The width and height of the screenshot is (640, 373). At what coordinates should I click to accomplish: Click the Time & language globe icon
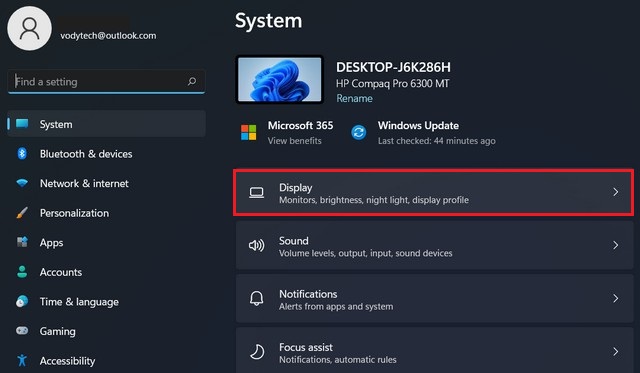pos(22,301)
